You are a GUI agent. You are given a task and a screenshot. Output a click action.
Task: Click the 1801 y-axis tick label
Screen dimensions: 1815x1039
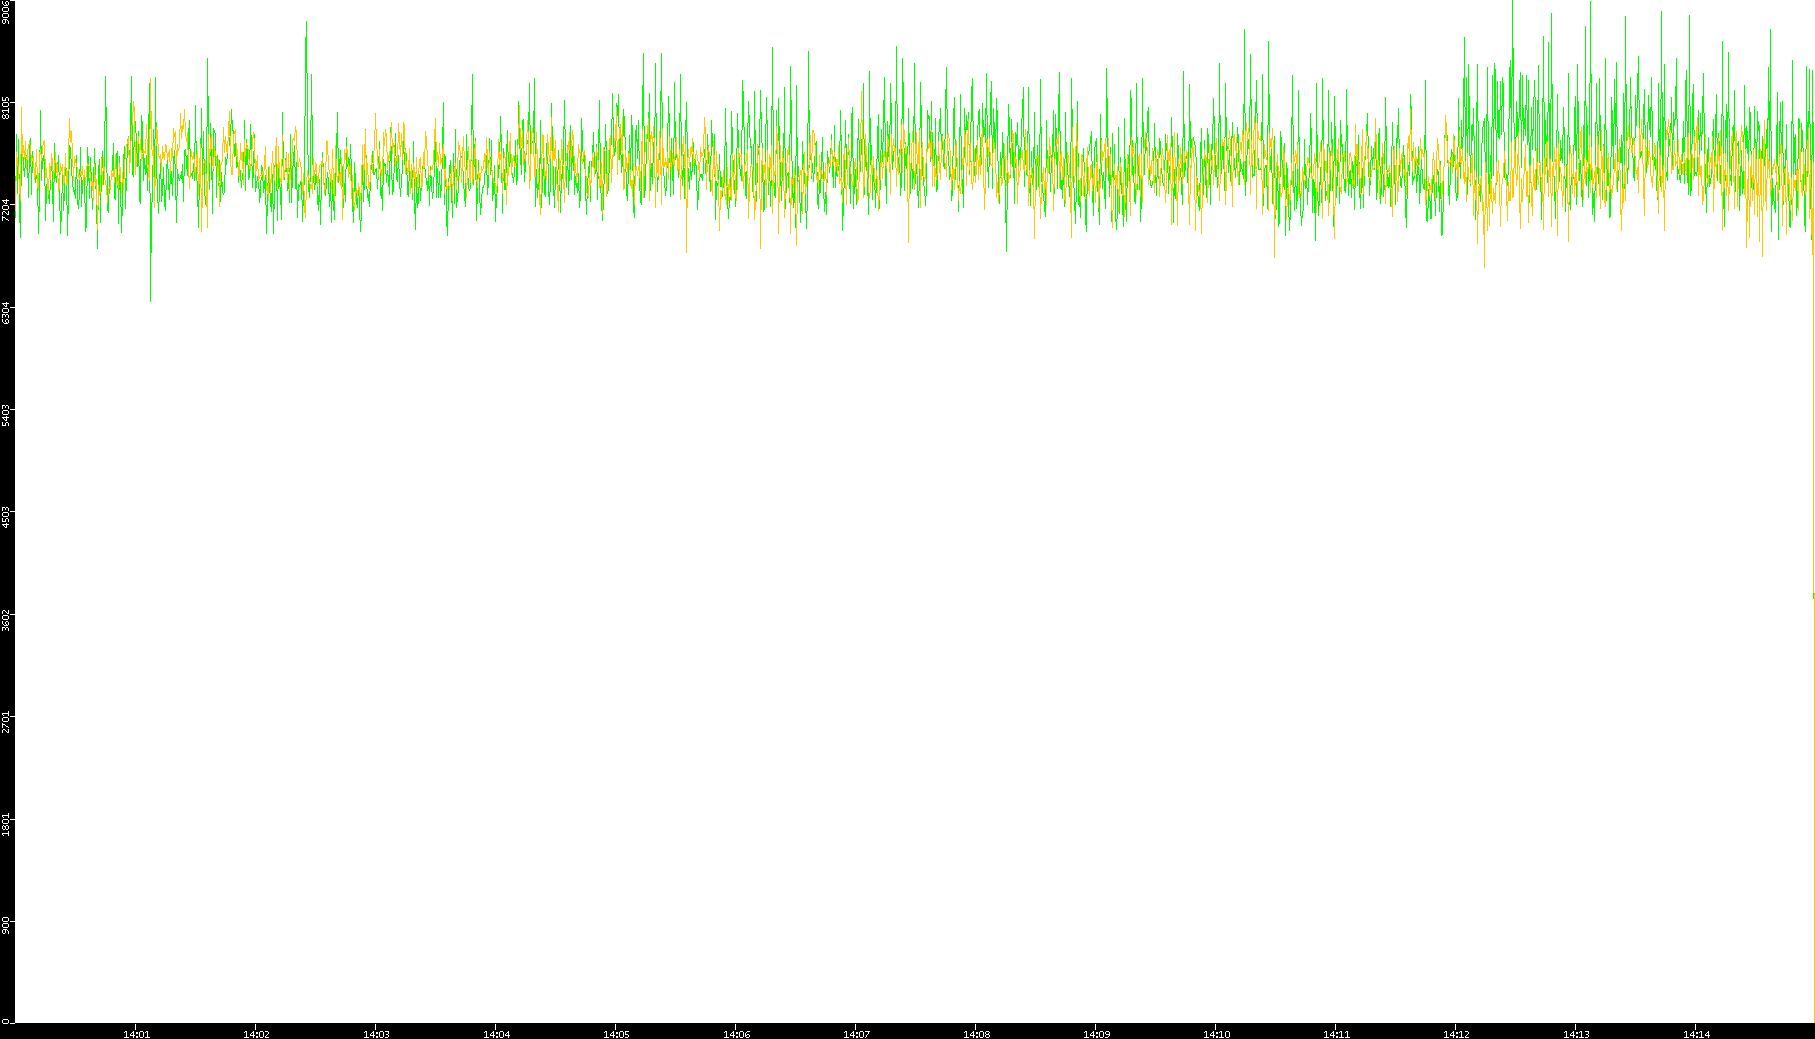tap(6, 825)
